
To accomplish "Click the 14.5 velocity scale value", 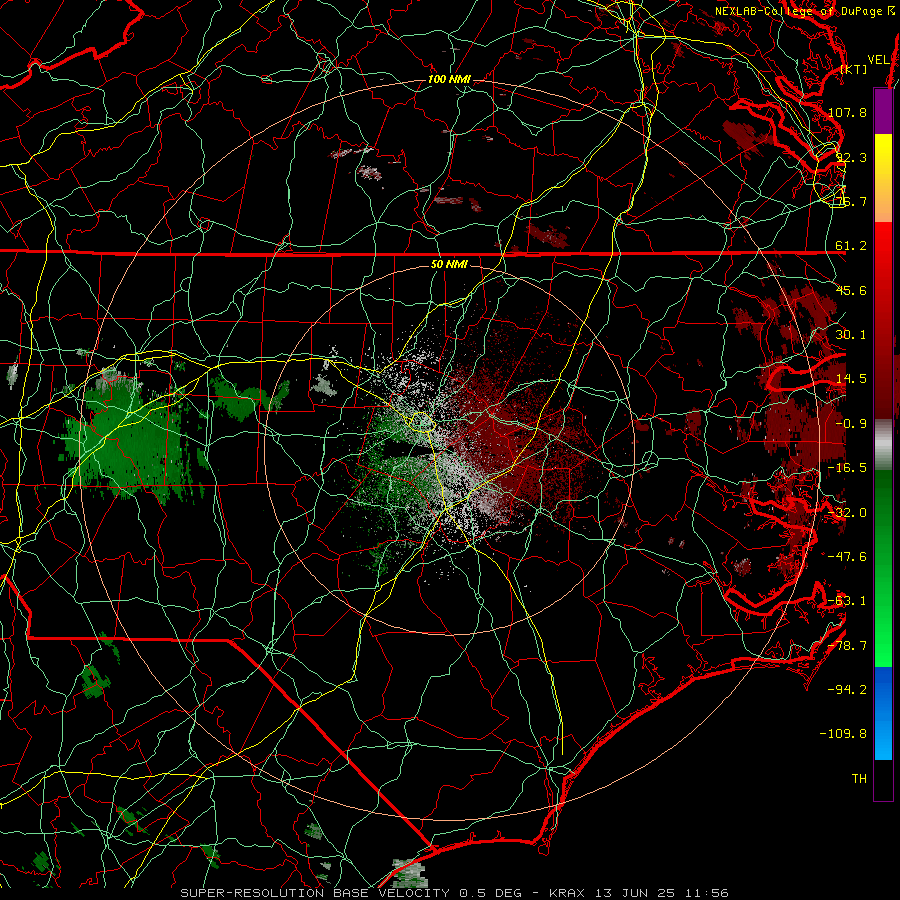I will point(851,379).
